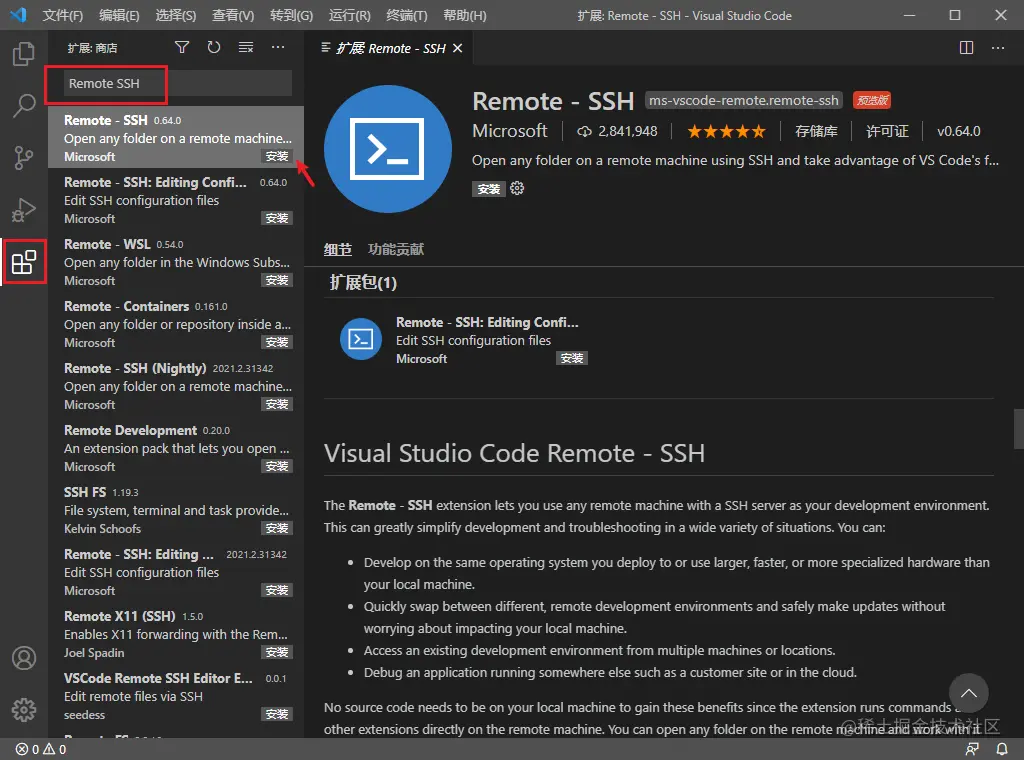Screen dimensions: 1024x760
Task: Switch to the 功能贡献 tab
Action: (x=396, y=249)
